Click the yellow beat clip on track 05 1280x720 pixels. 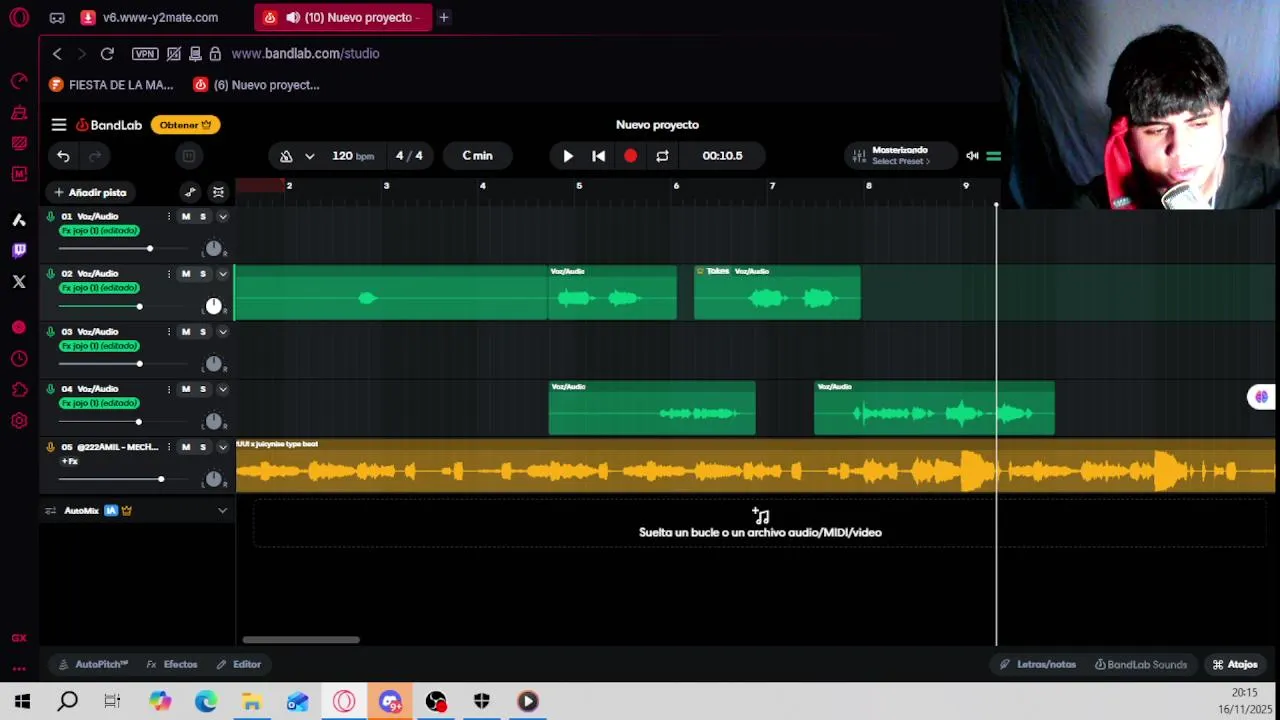755,466
